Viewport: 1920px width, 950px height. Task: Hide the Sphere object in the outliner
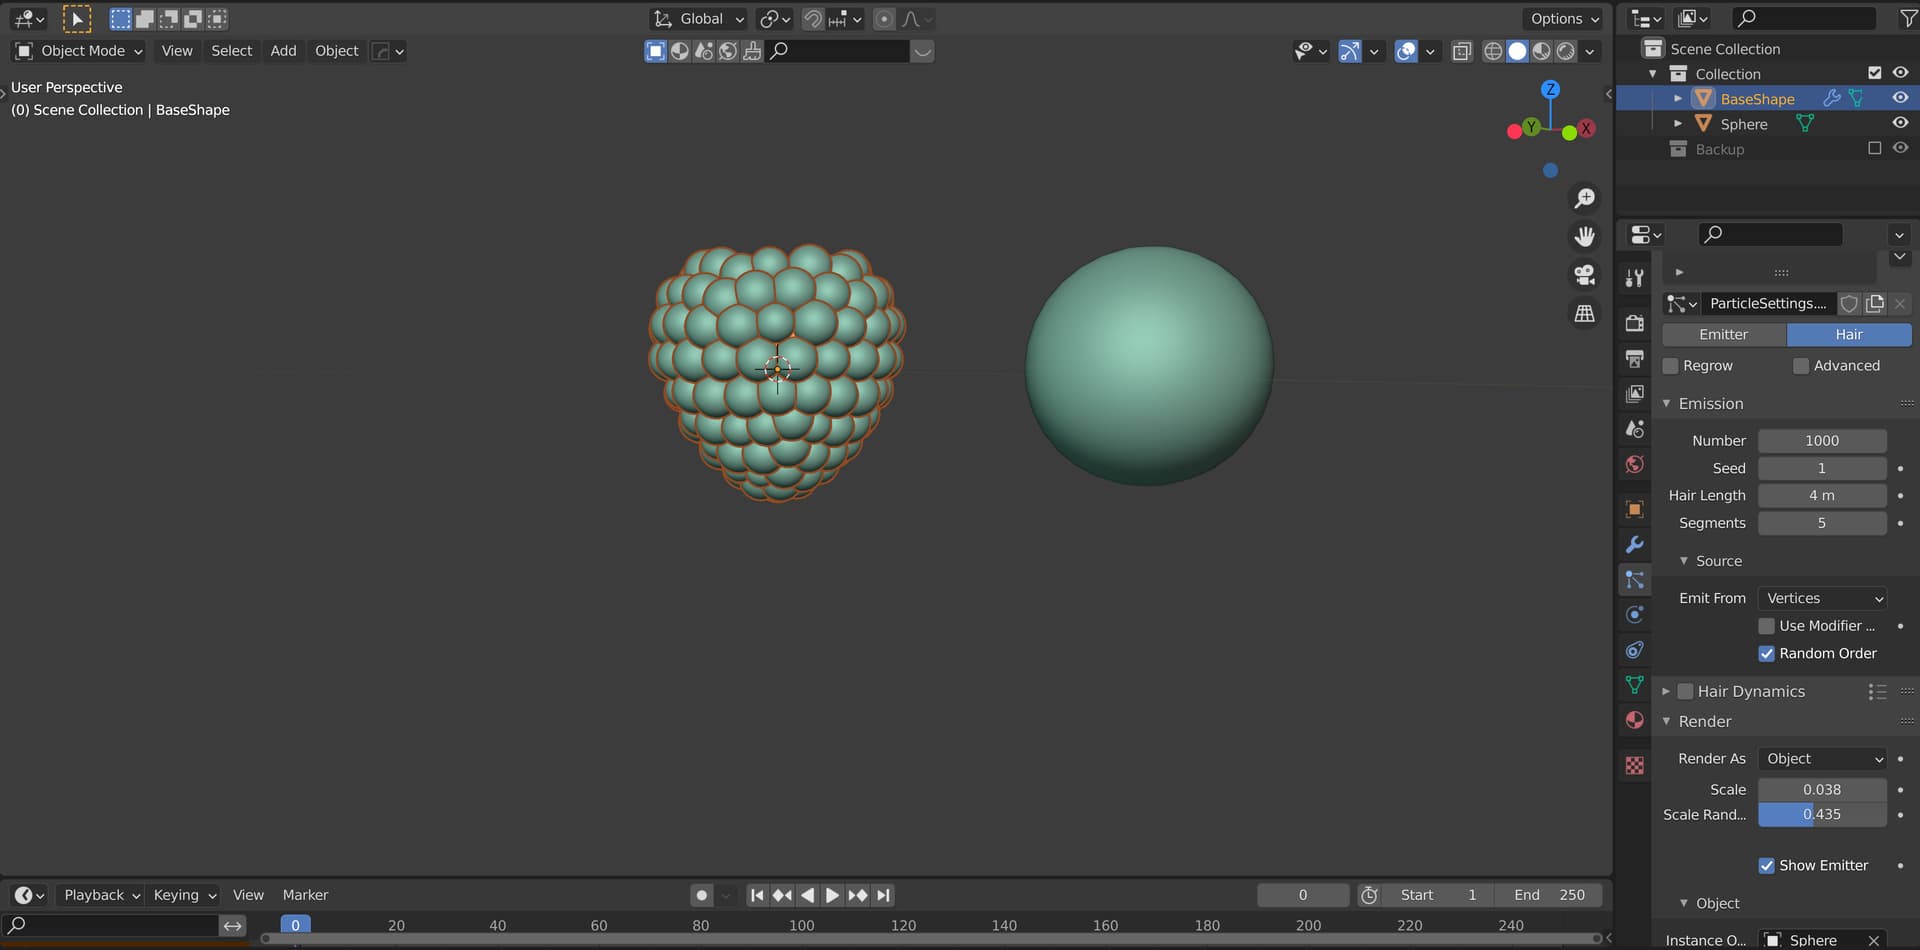tap(1899, 122)
